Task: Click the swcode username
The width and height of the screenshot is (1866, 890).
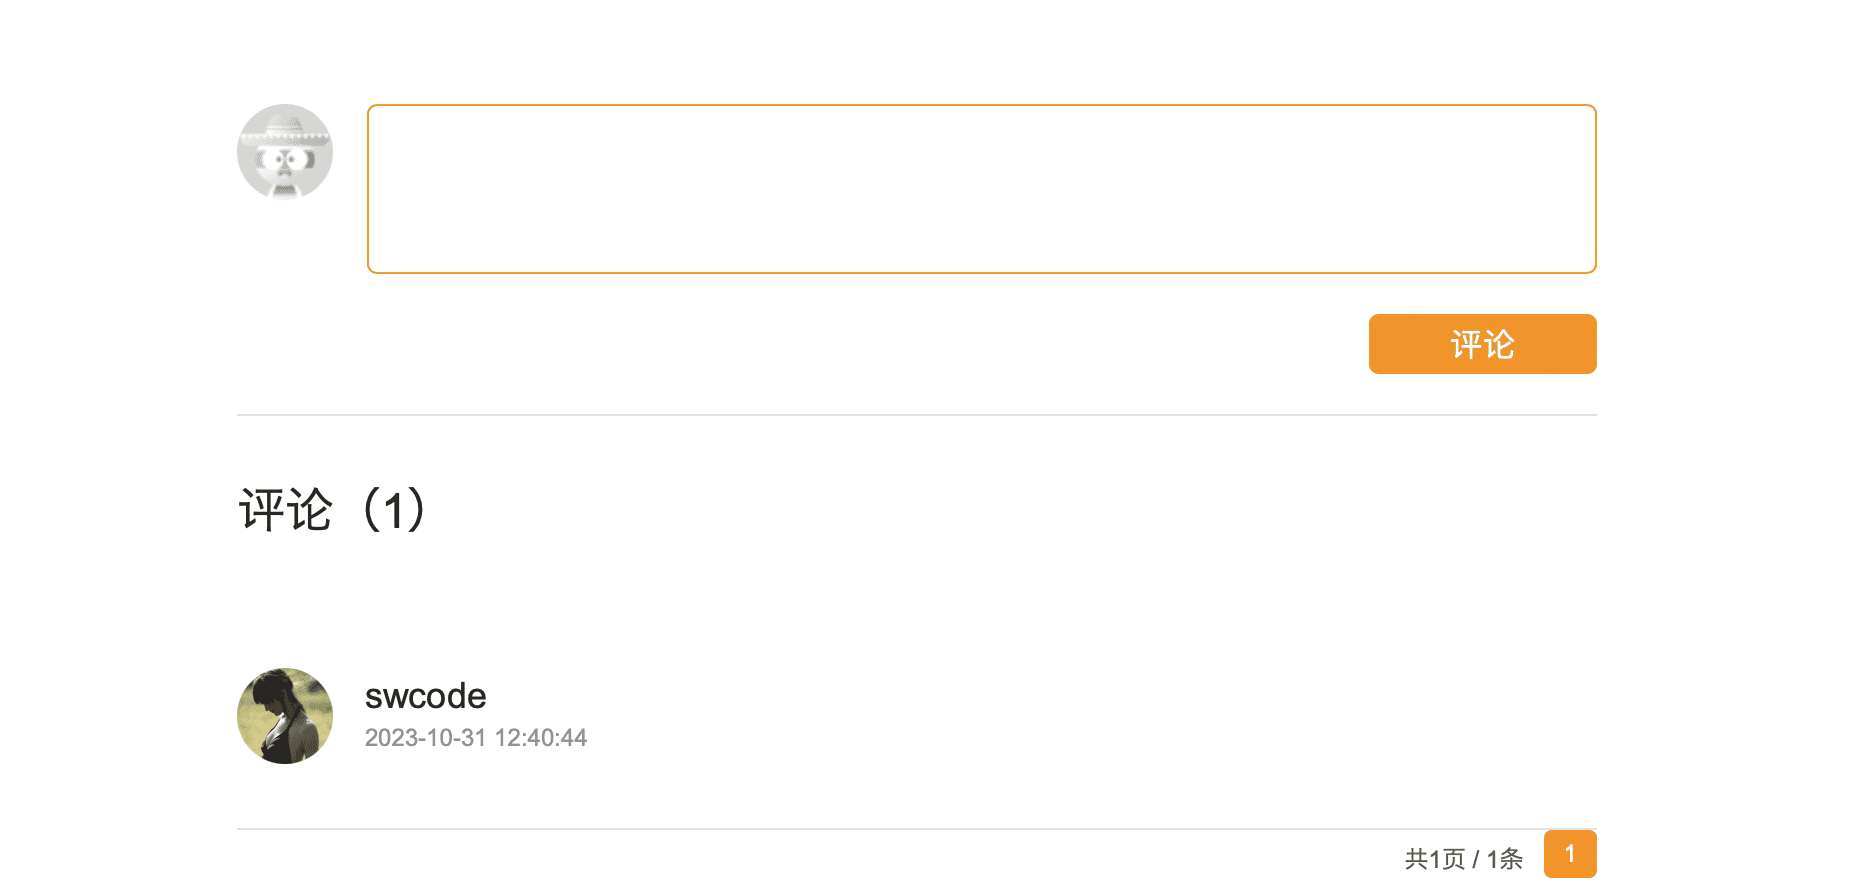Action: pyautogui.click(x=425, y=696)
